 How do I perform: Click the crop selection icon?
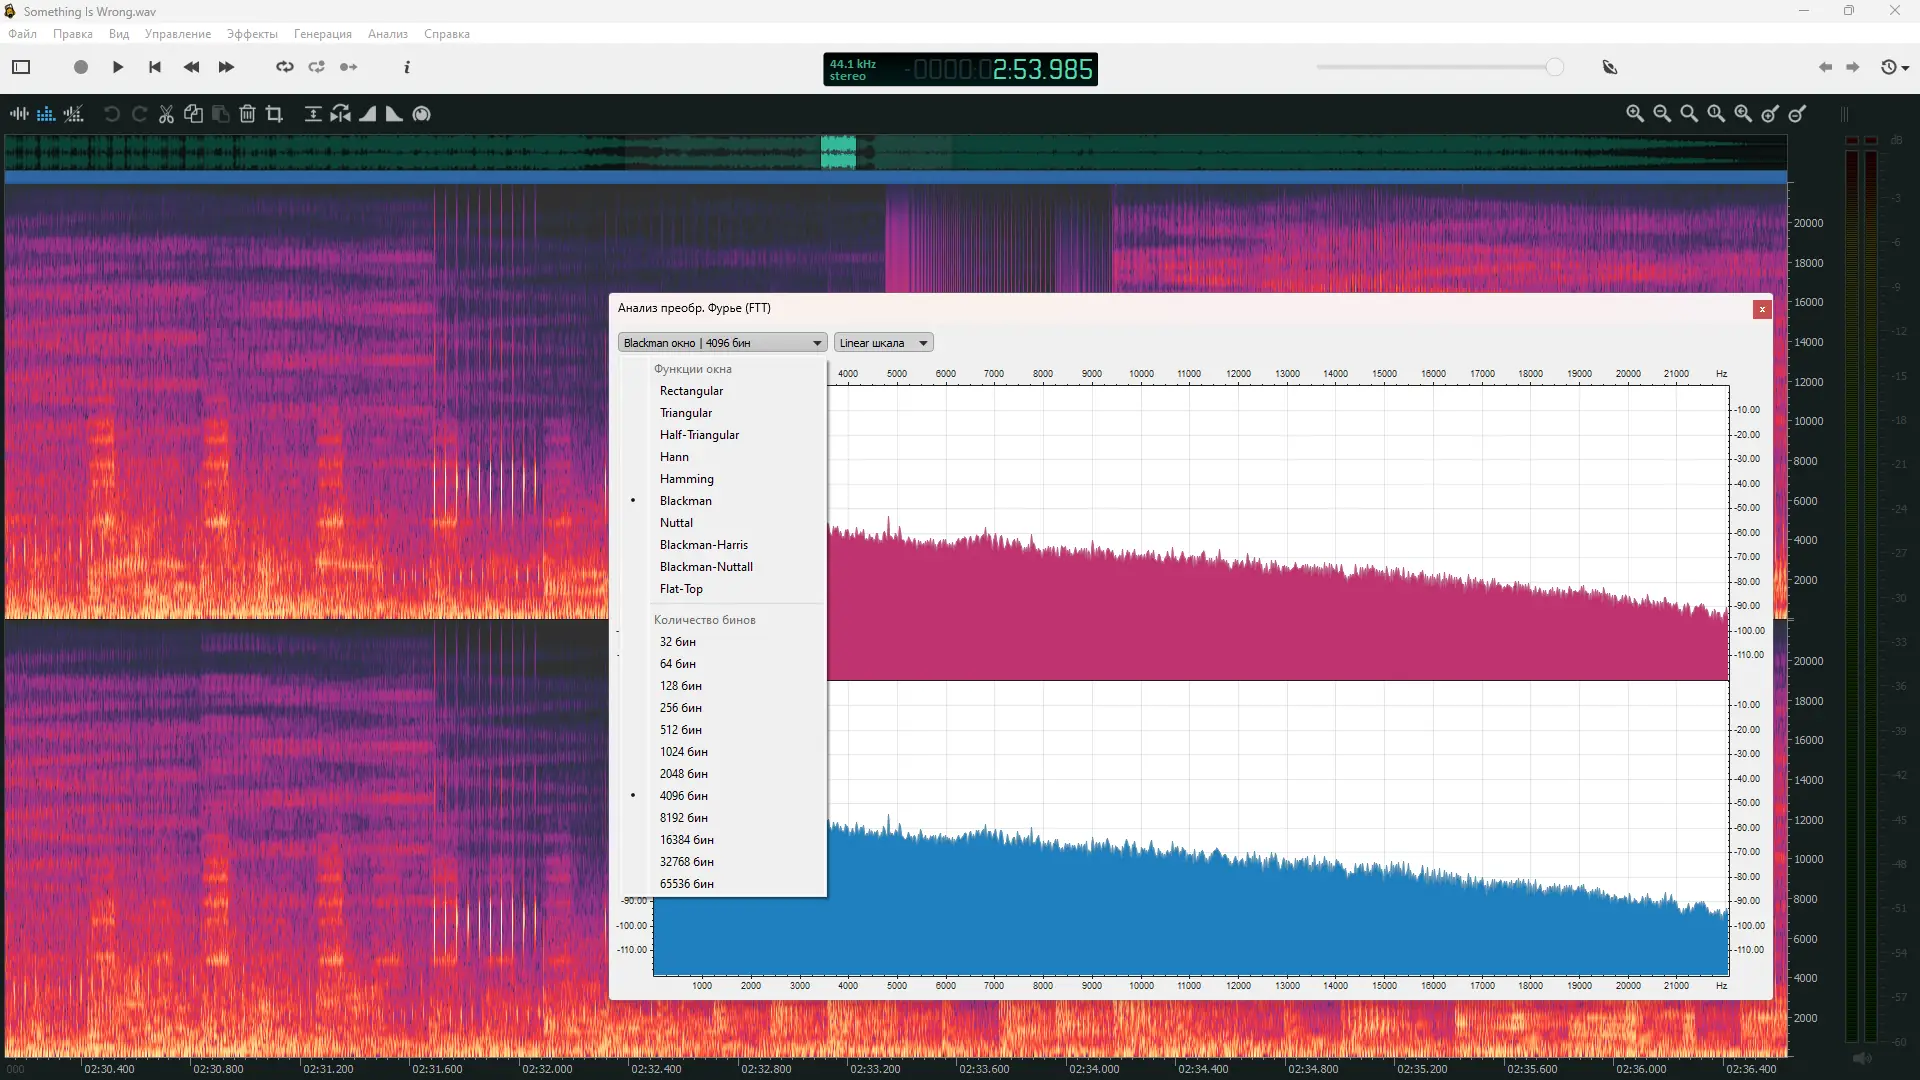[274, 114]
